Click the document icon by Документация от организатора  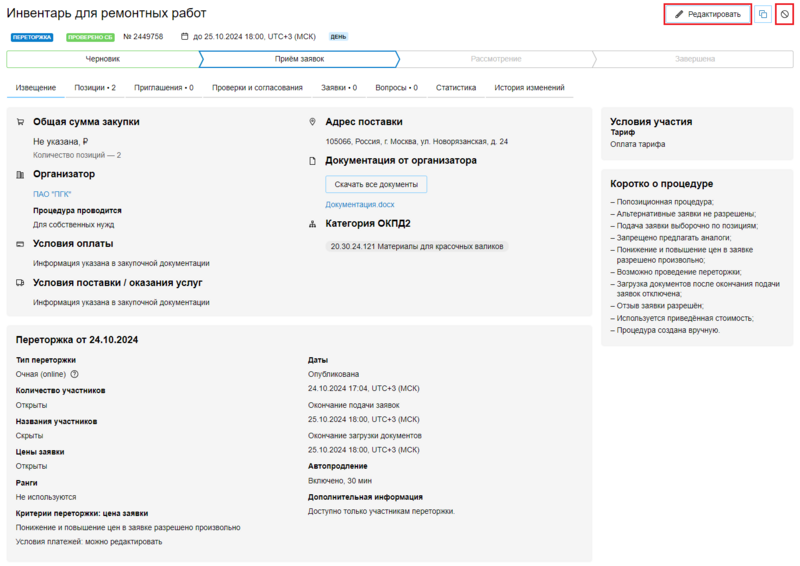[x=313, y=160]
